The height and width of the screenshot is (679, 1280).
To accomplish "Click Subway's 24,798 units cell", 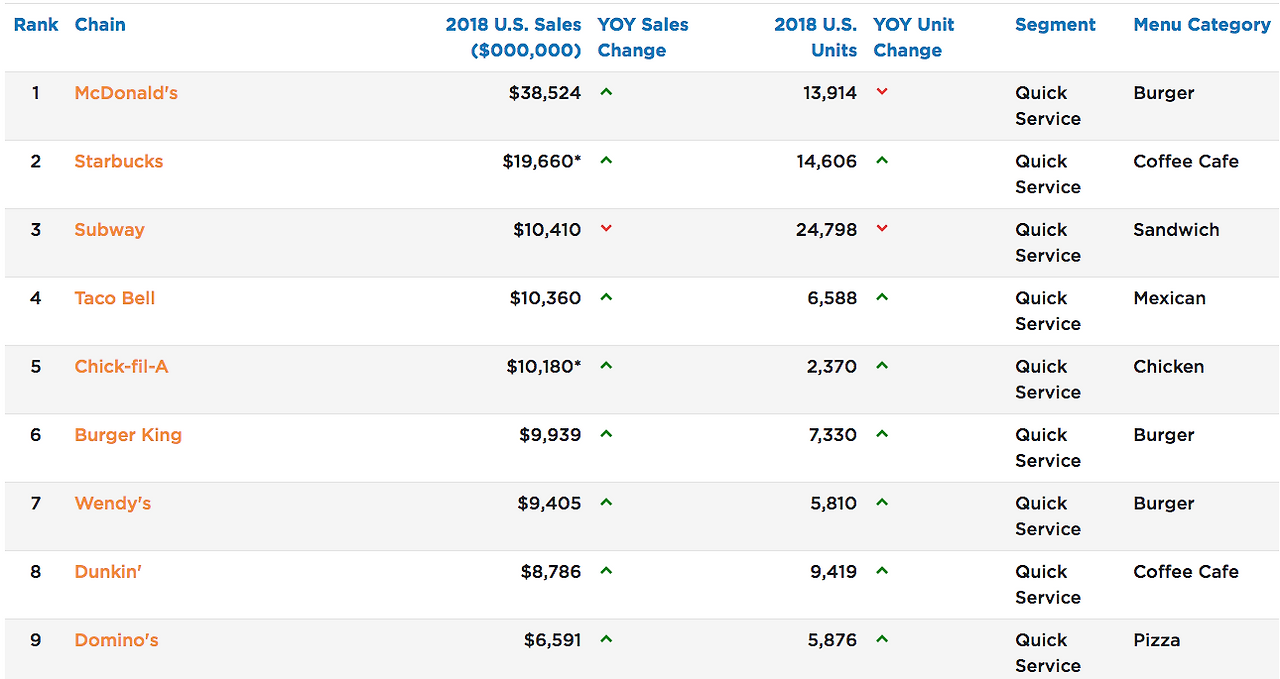I will (x=826, y=230).
